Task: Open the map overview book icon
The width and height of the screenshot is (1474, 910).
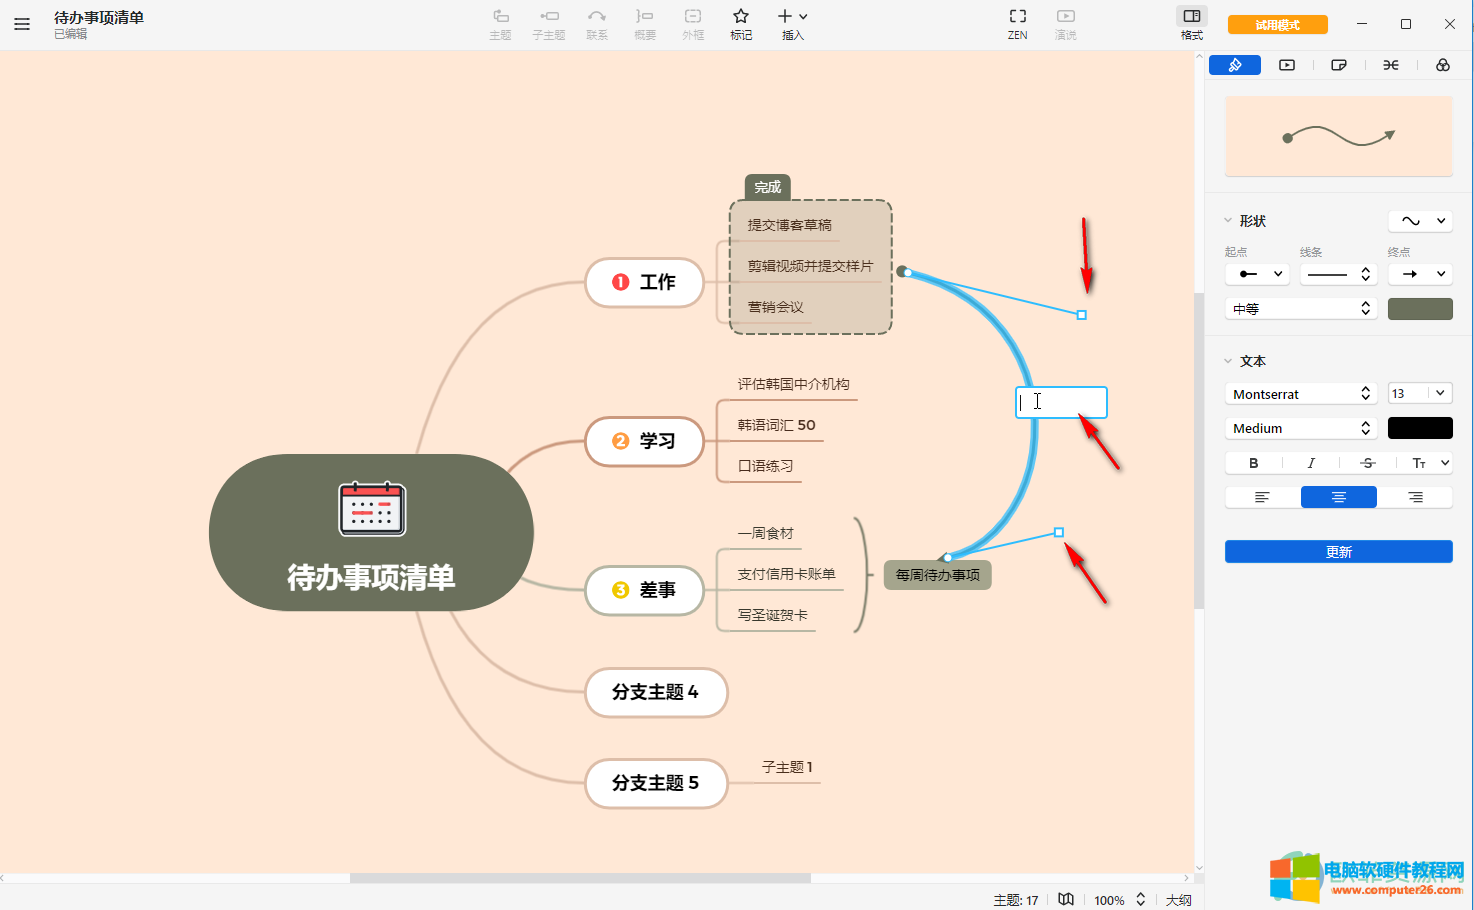Action: 1066,899
